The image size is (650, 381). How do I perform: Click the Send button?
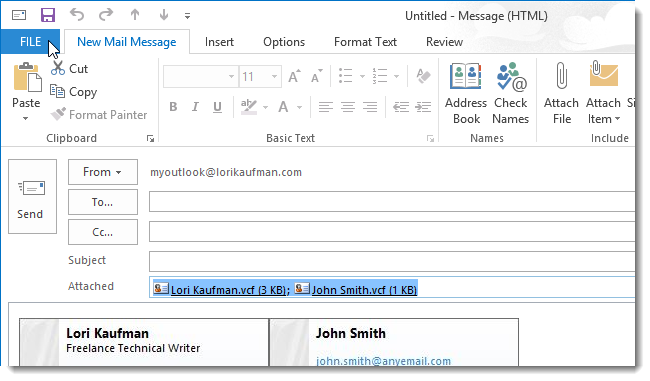tap(32, 197)
